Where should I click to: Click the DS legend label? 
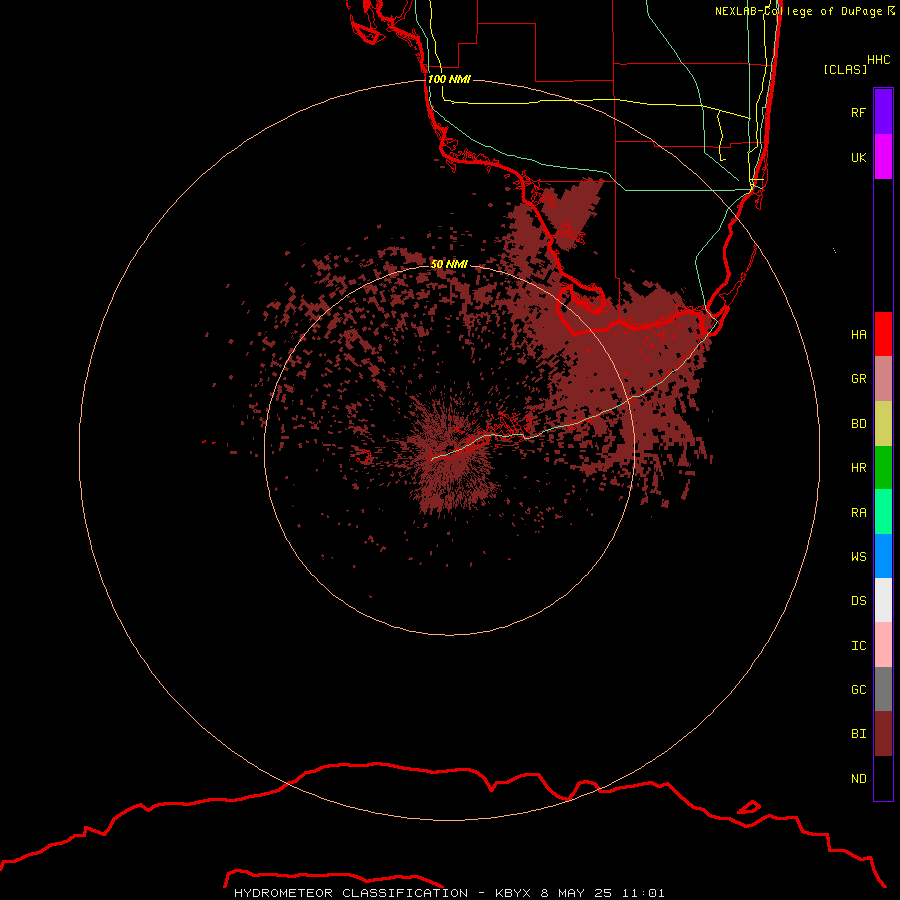(x=858, y=601)
